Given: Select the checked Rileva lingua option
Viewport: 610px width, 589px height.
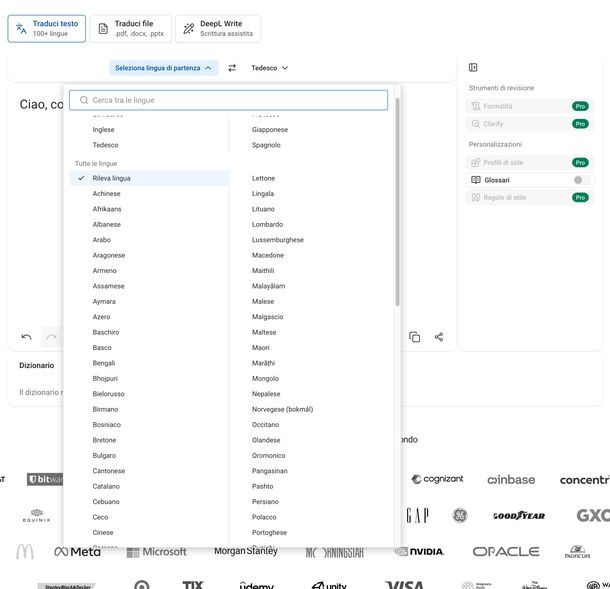Looking at the screenshot, I should click(111, 178).
